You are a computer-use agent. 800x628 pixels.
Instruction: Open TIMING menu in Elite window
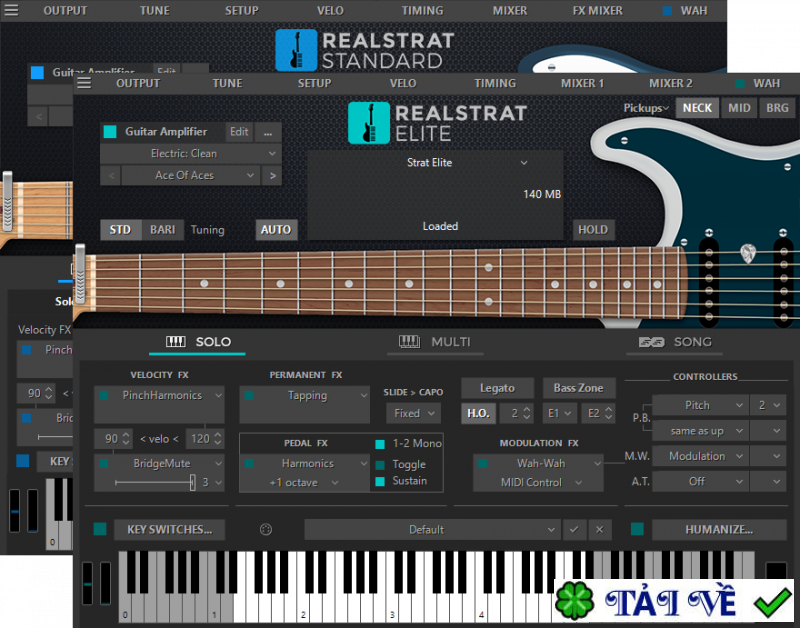[495, 83]
